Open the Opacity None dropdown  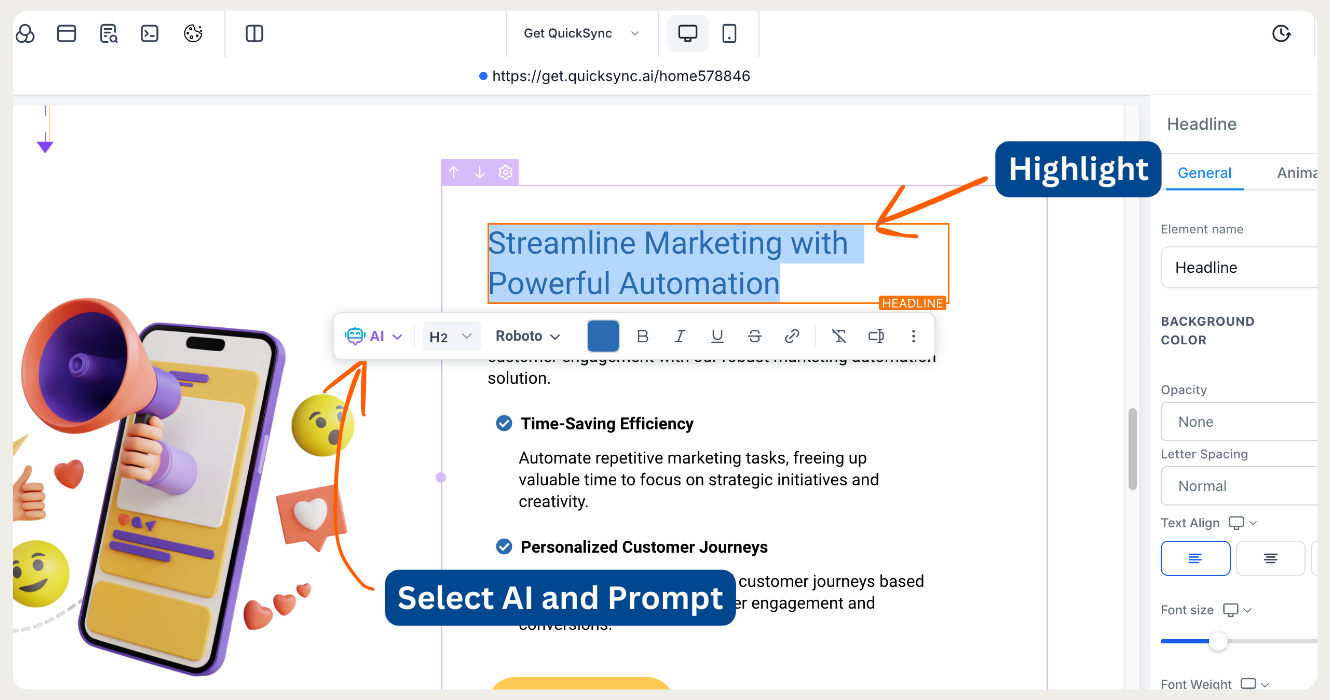tap(1239, 422)
